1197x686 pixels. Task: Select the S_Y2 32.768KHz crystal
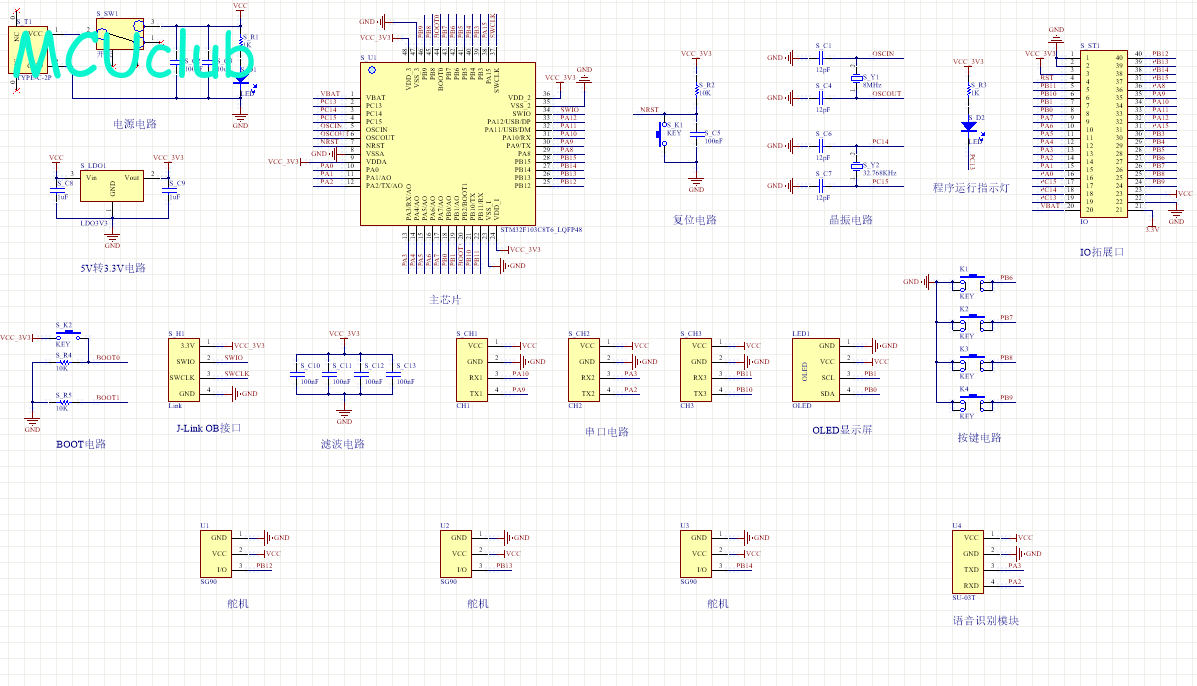(x=857, y=166)
